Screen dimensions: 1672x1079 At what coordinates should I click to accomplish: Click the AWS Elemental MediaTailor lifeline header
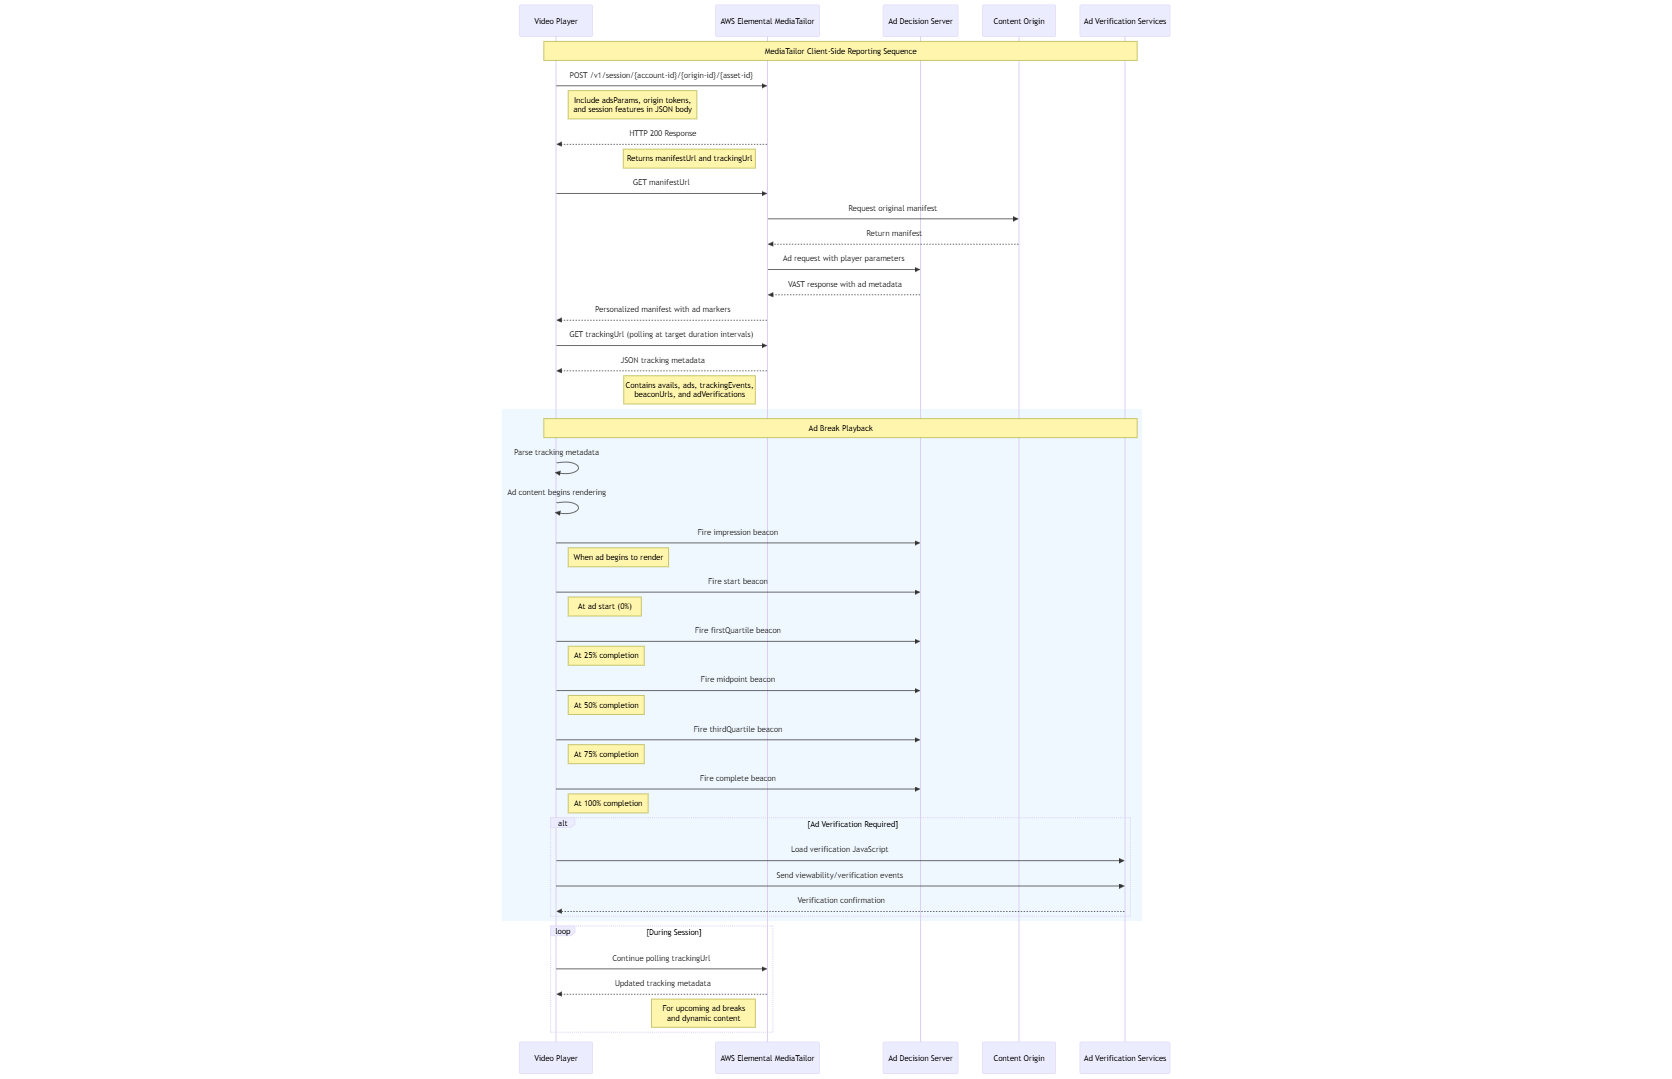766,20
